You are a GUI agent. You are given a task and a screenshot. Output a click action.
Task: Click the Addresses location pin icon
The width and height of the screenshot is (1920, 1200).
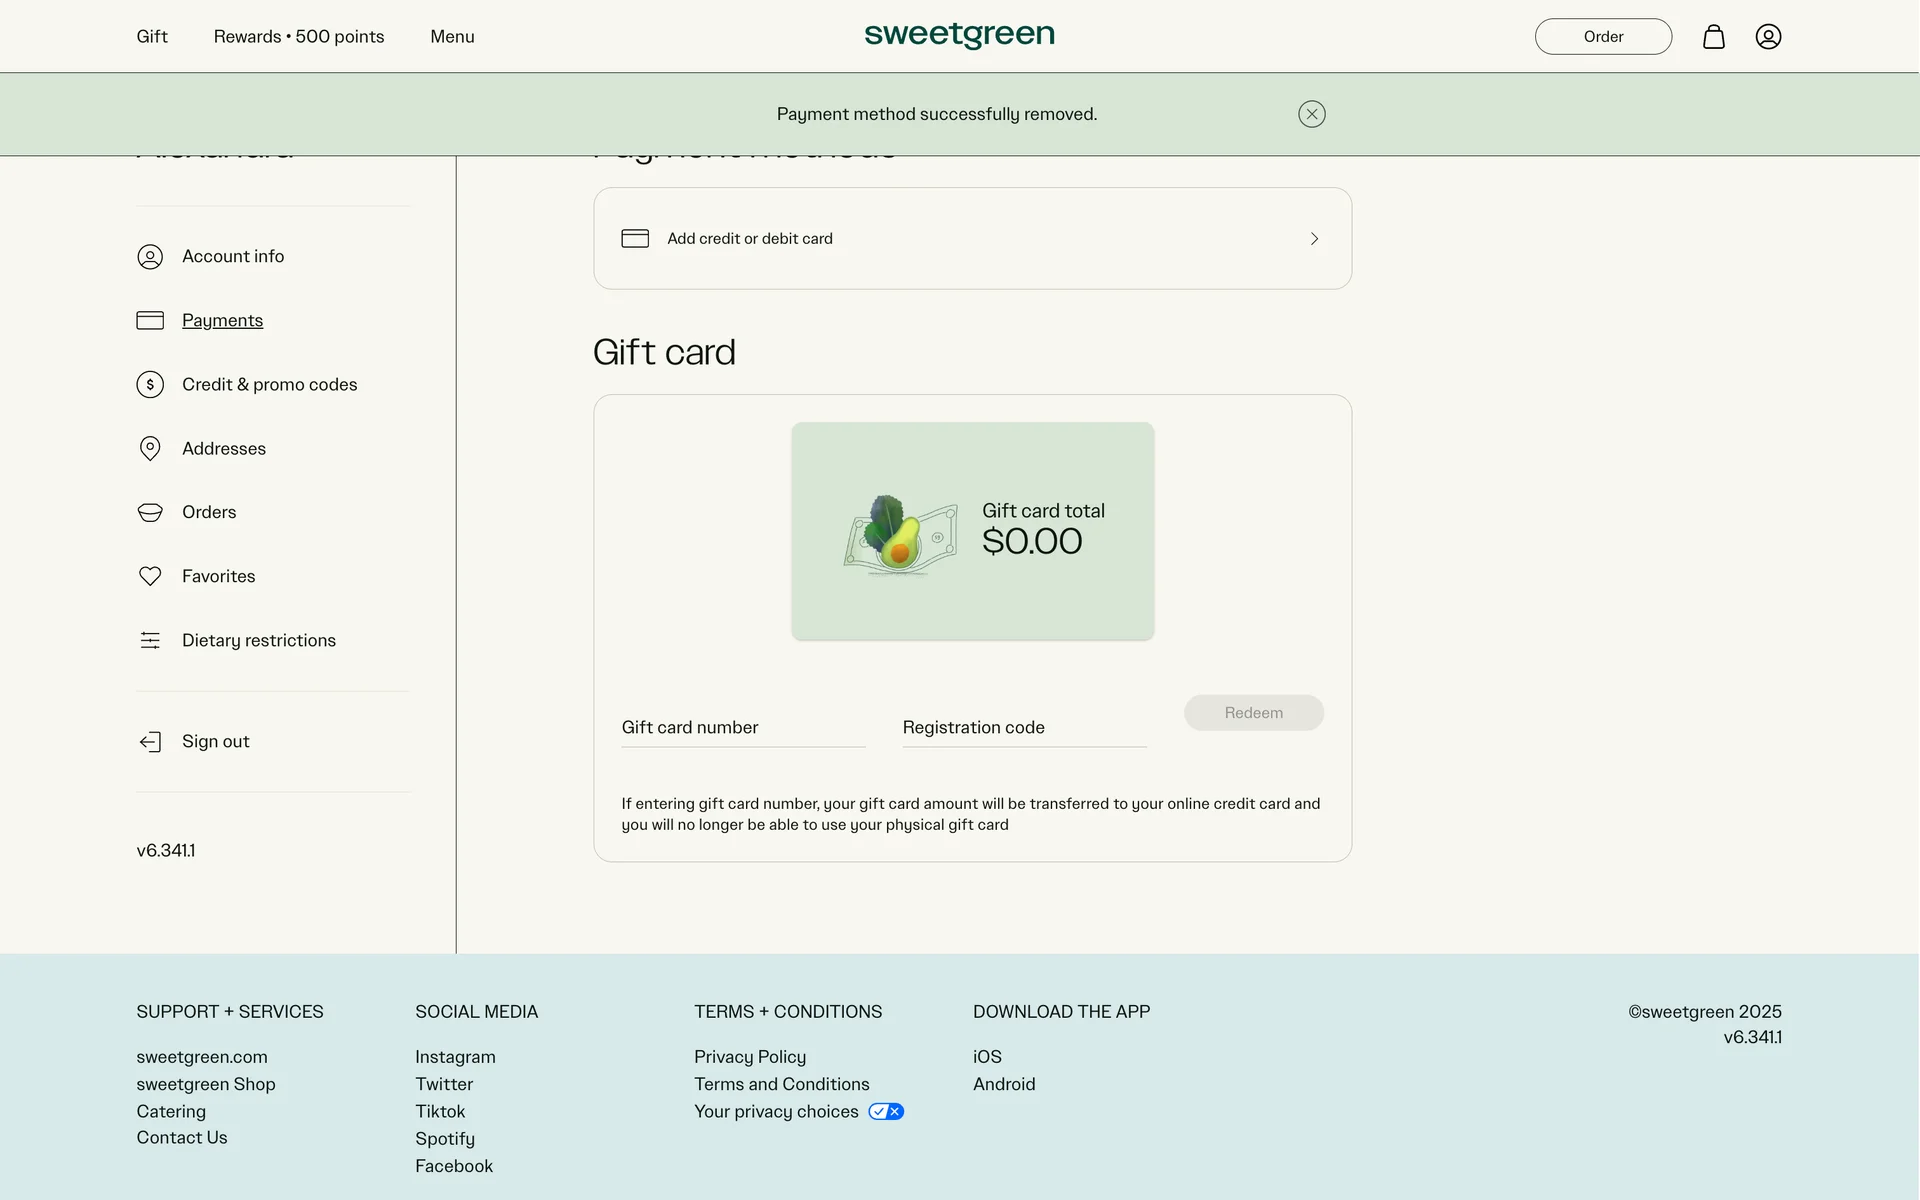coord(150,448)
